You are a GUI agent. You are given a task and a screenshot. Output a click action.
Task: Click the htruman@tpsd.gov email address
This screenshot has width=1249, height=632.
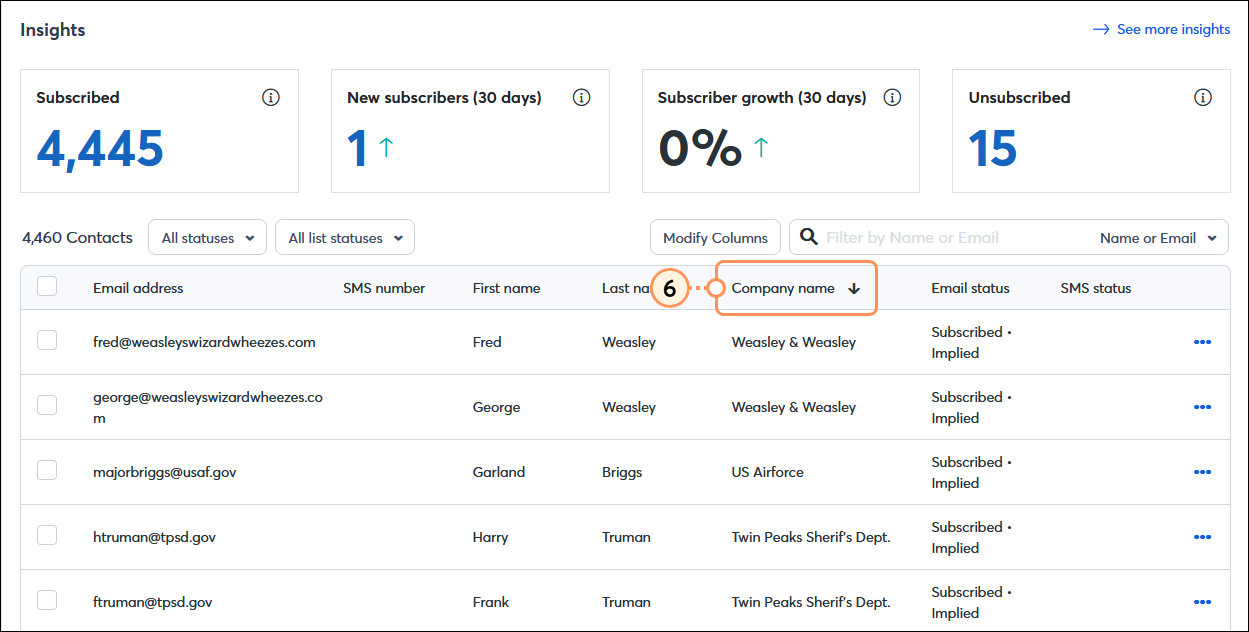(154, 537)
